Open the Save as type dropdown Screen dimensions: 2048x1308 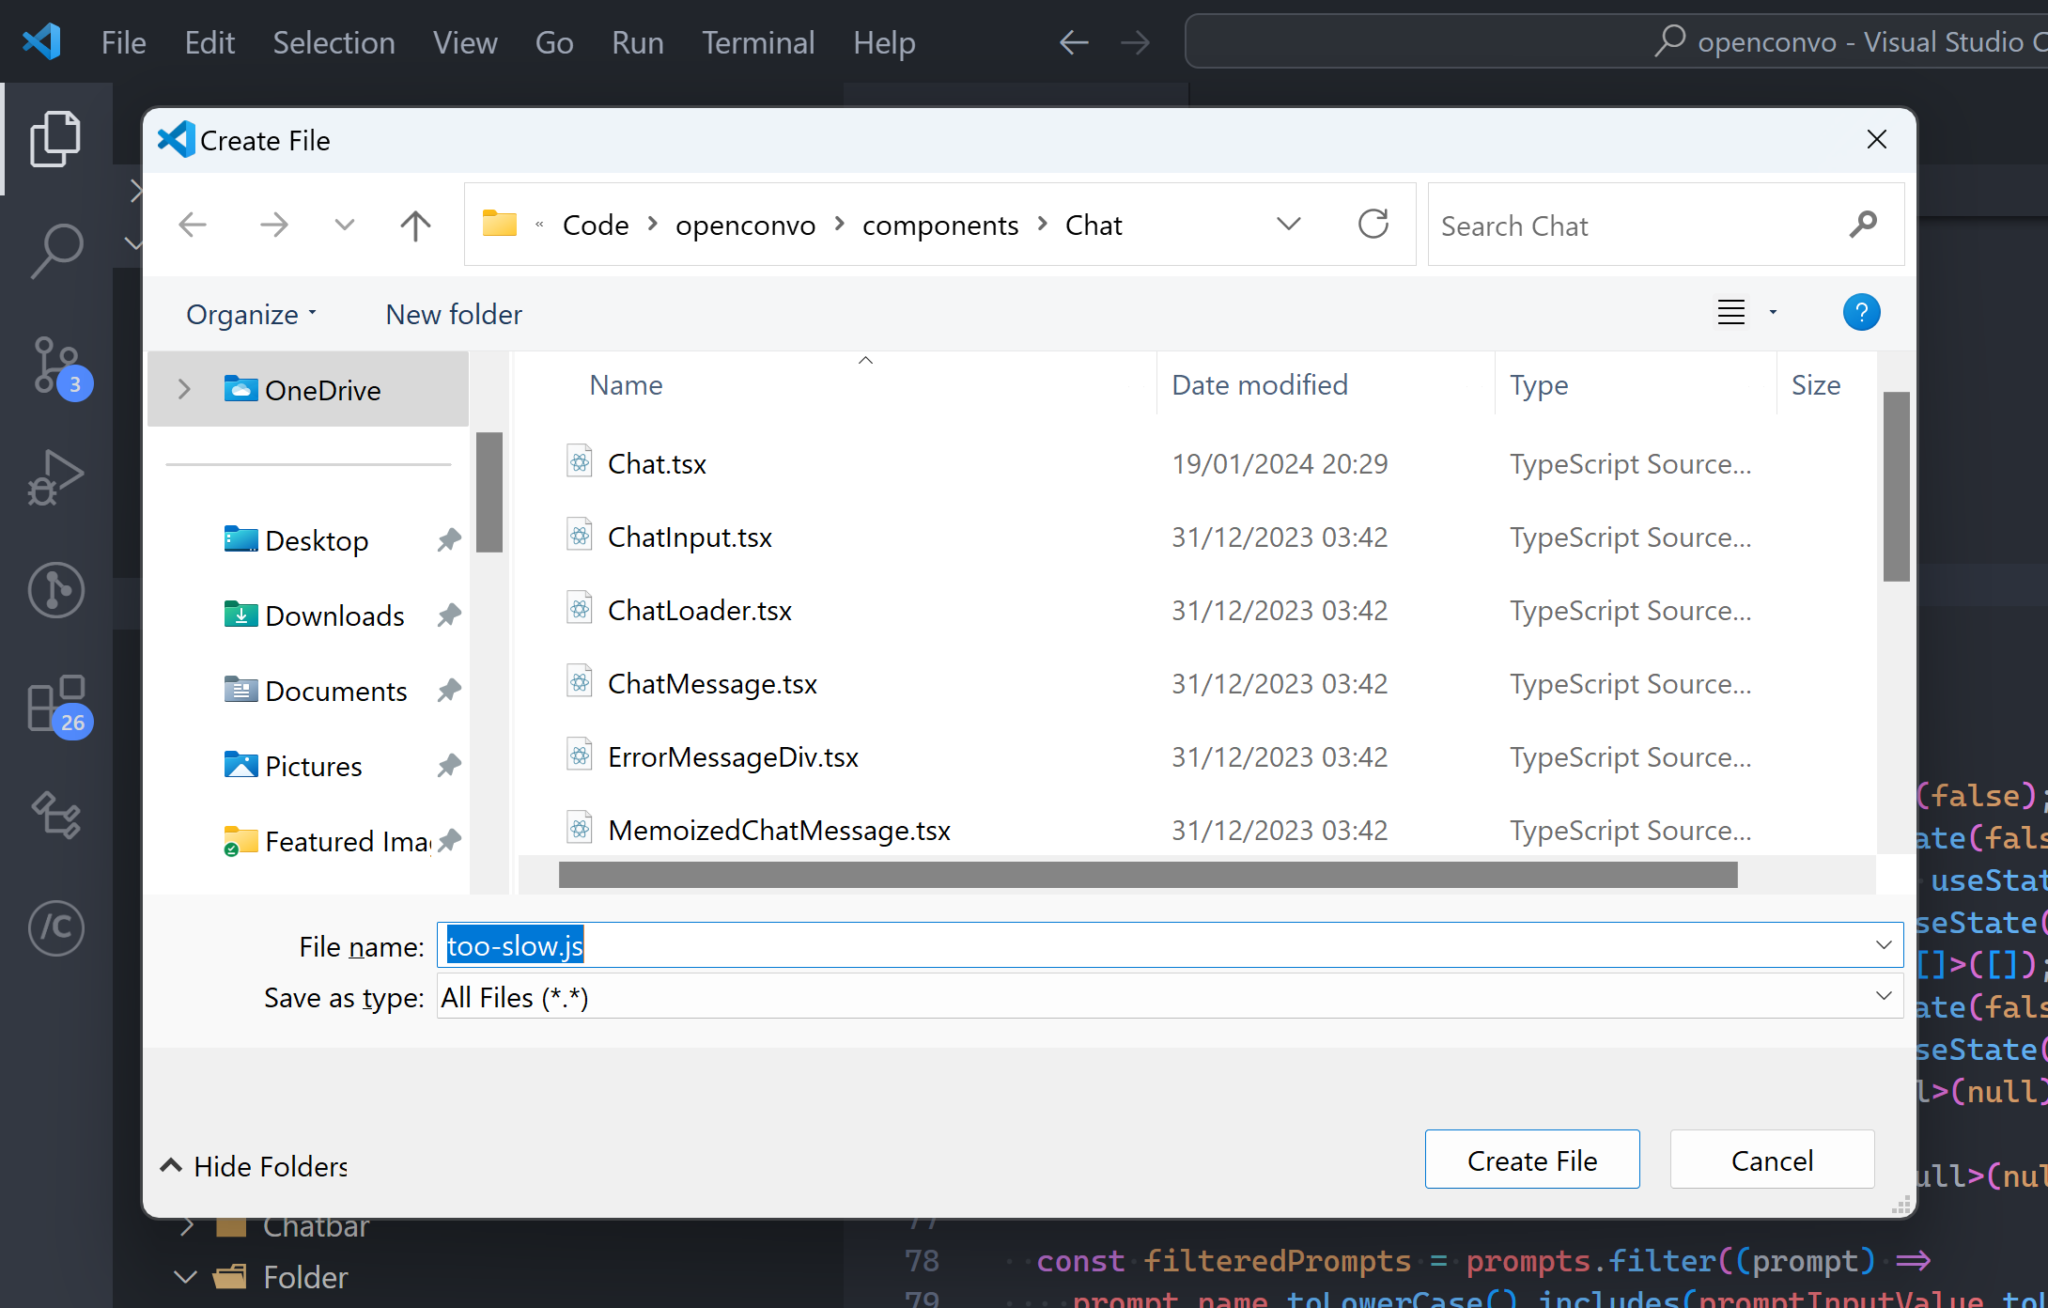(x=1883, y=996)
